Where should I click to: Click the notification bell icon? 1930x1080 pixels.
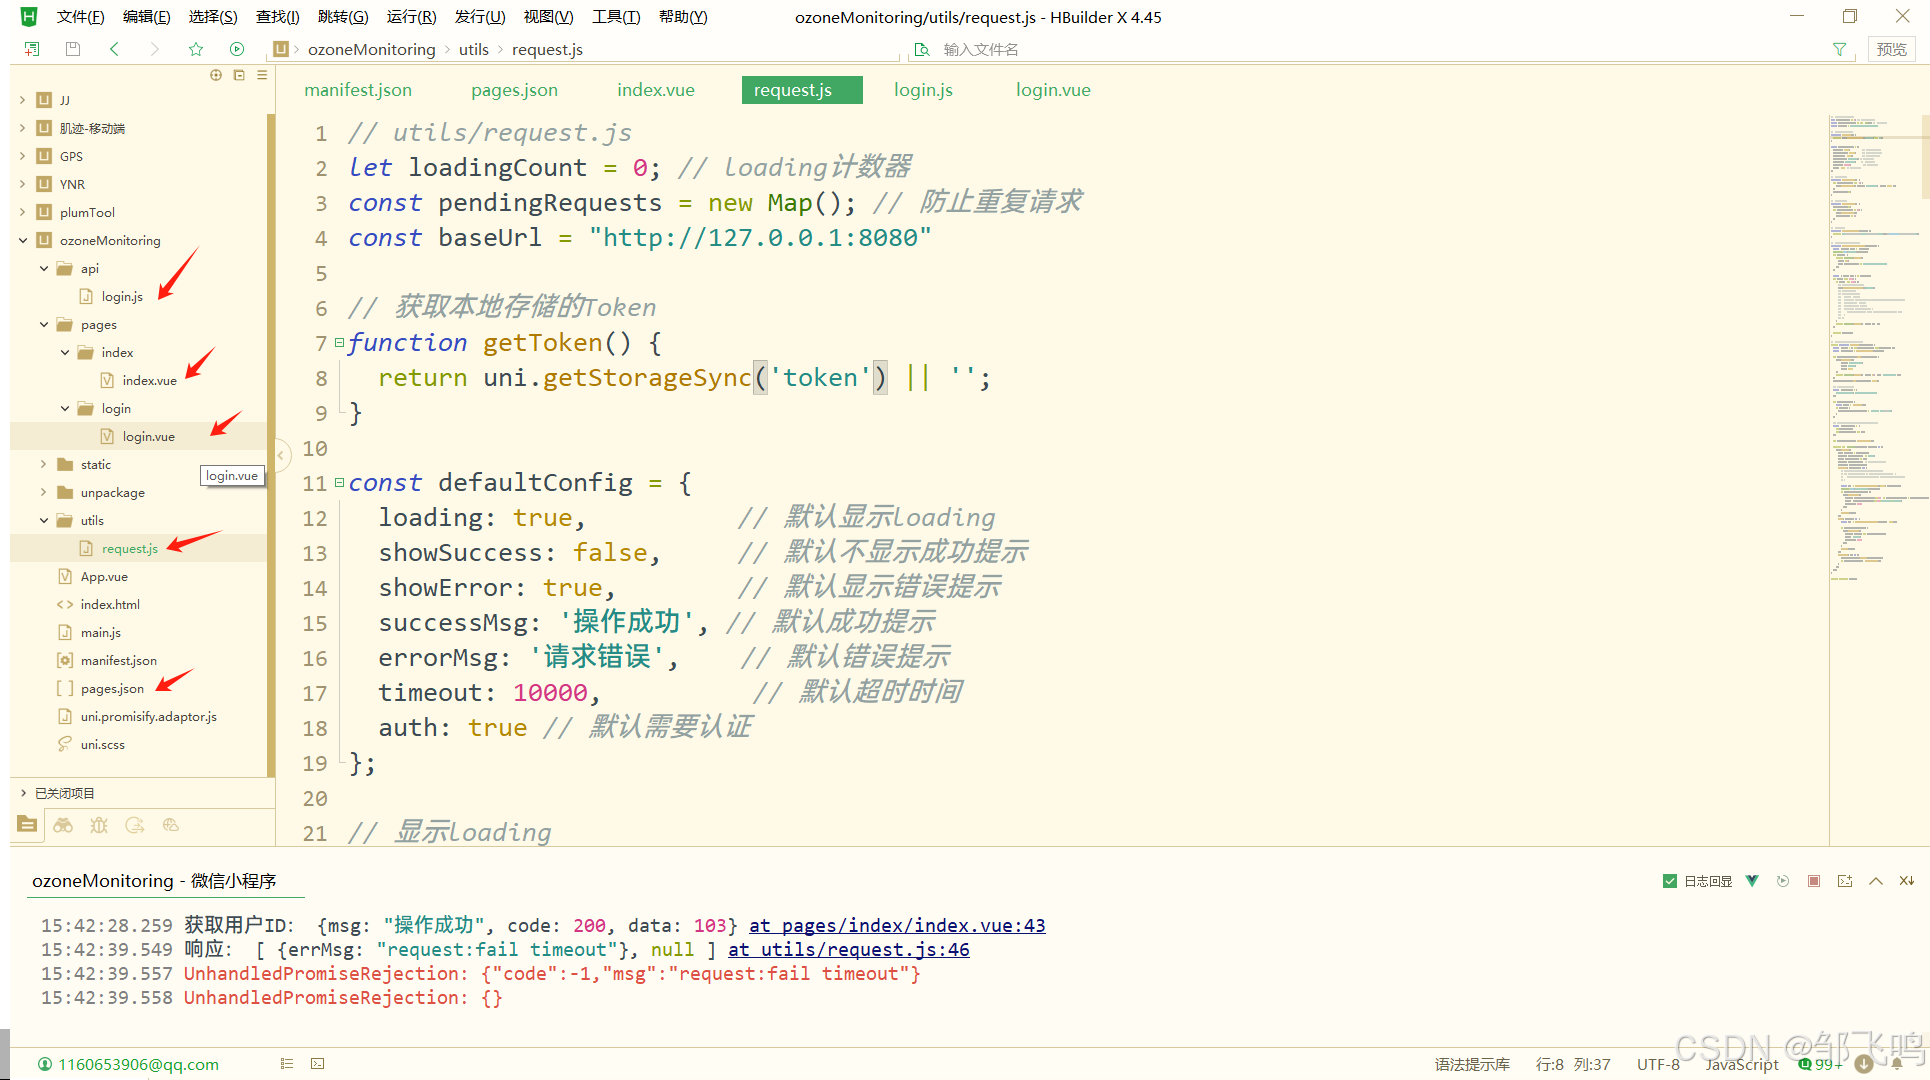[1897, 1064]
